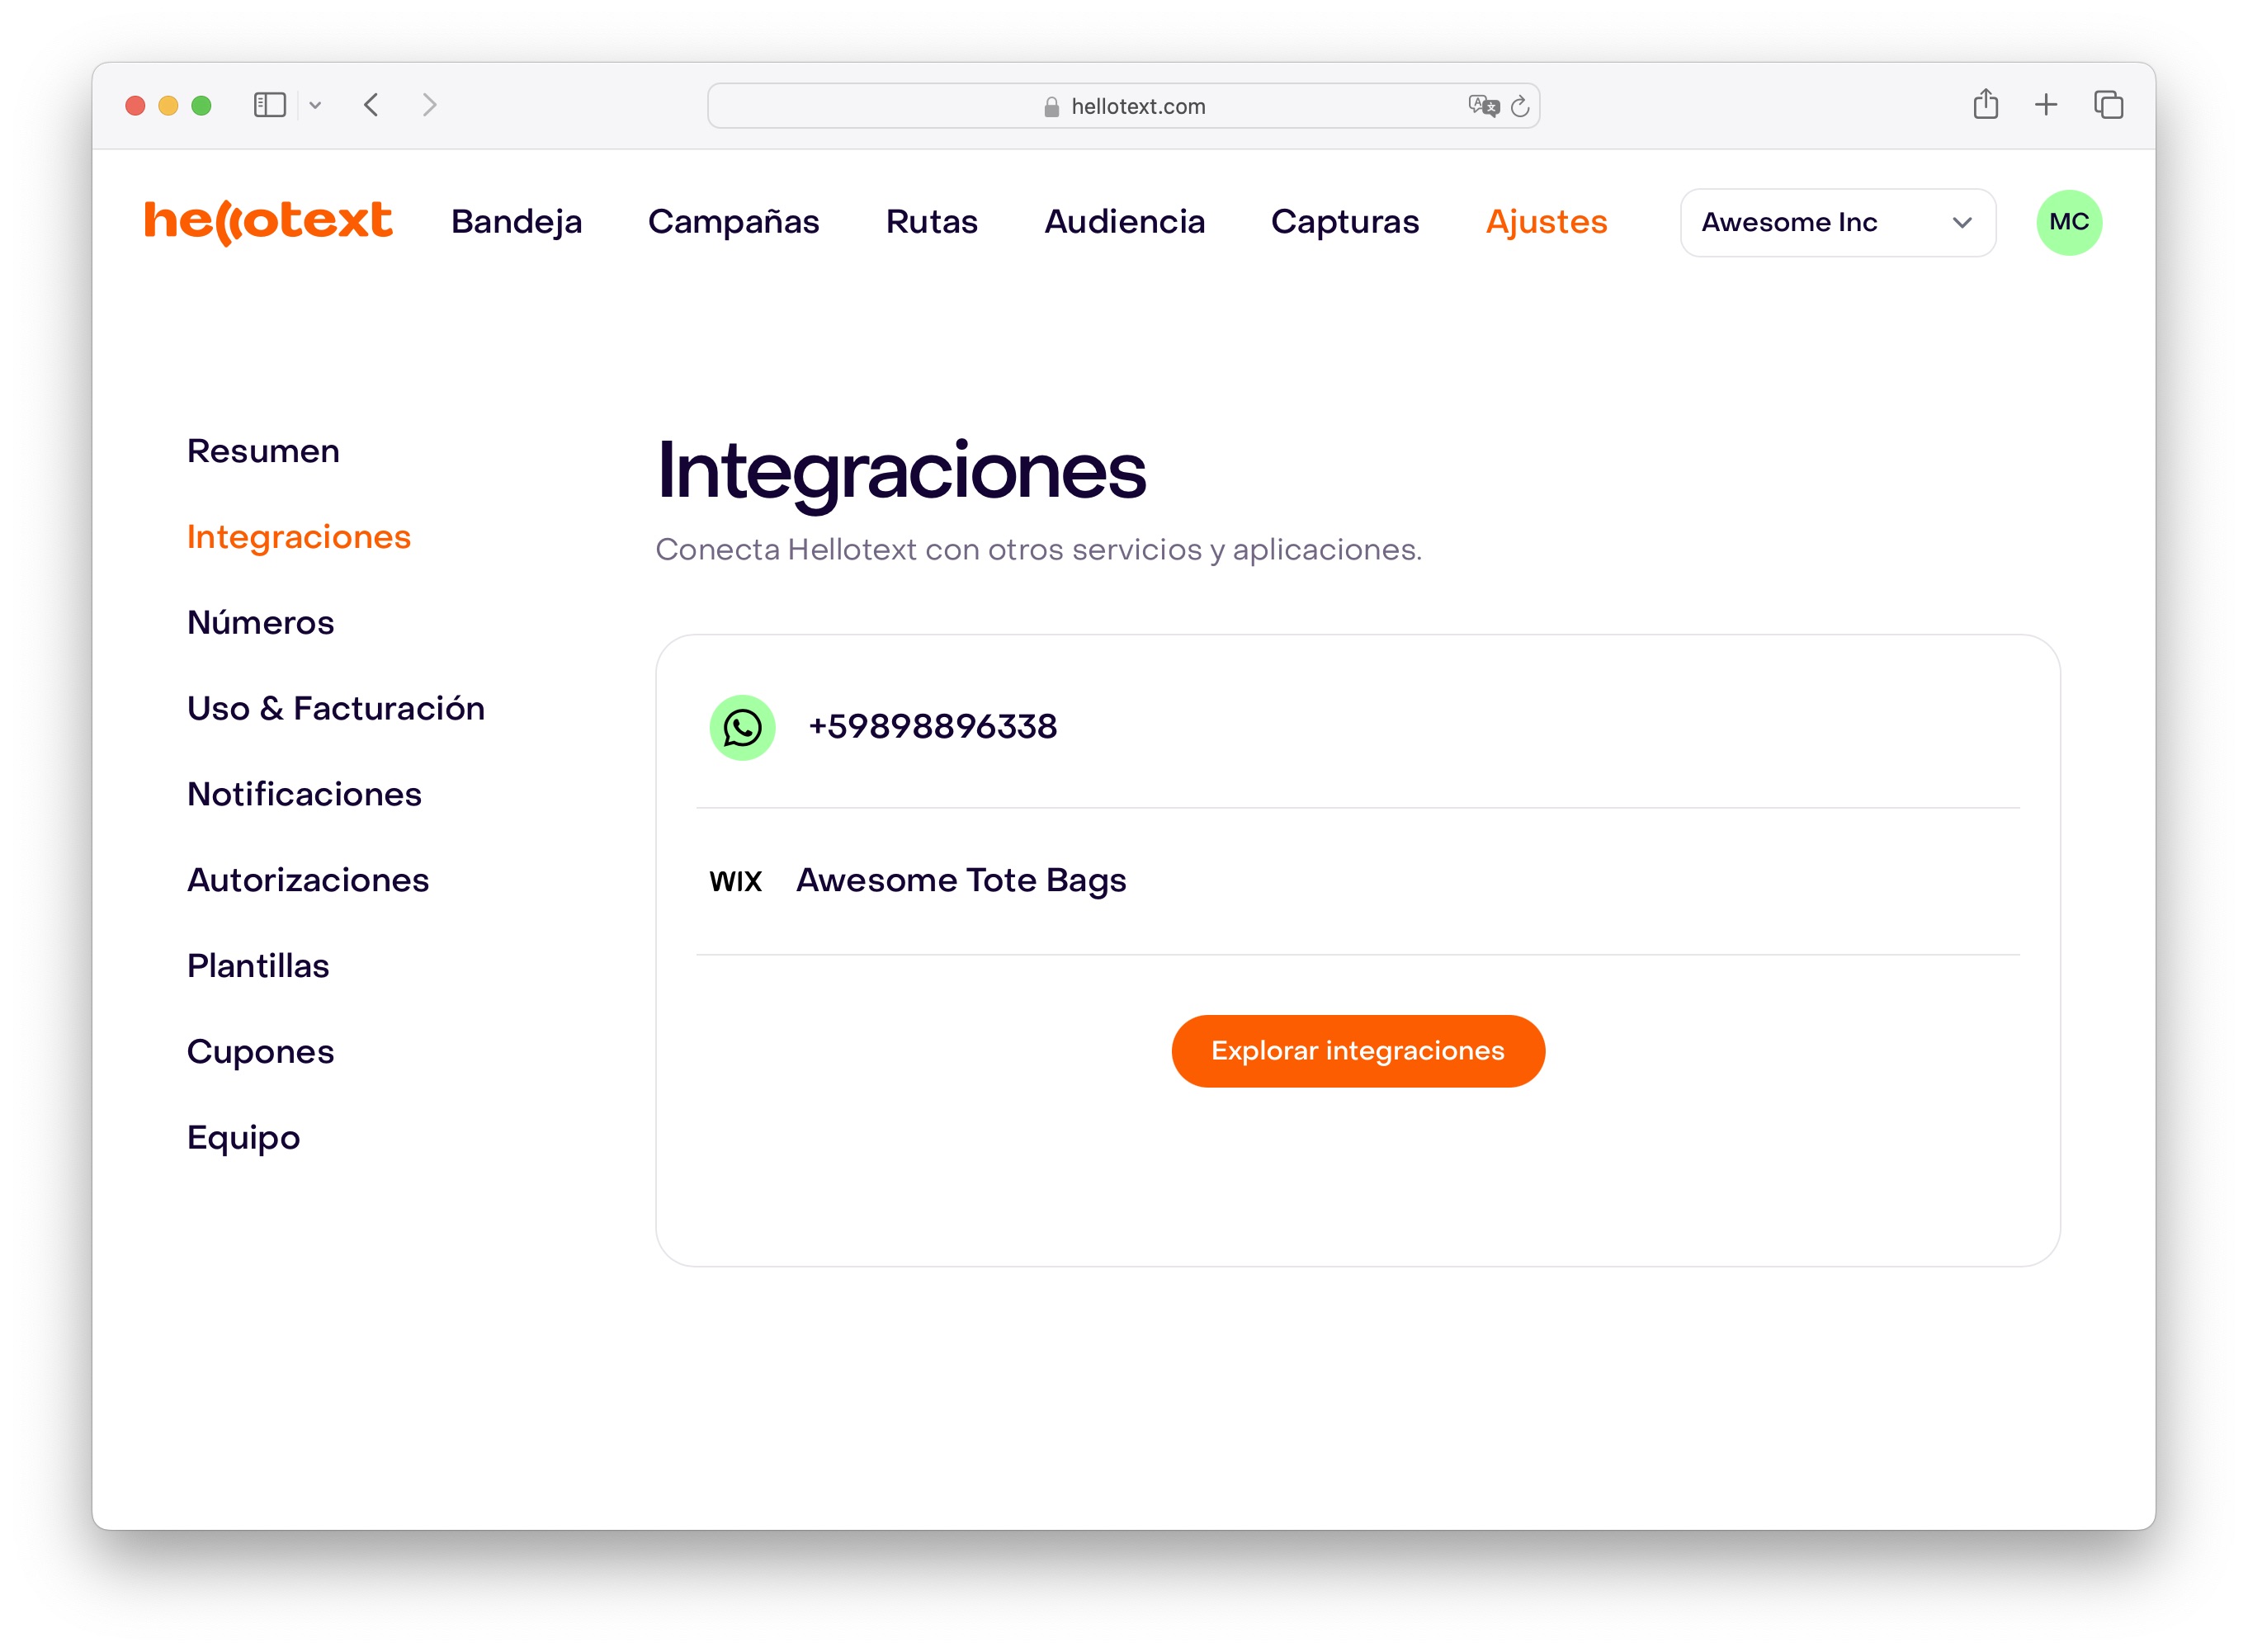Open a new tab with the plus icon

click(x=2046, y=105)
